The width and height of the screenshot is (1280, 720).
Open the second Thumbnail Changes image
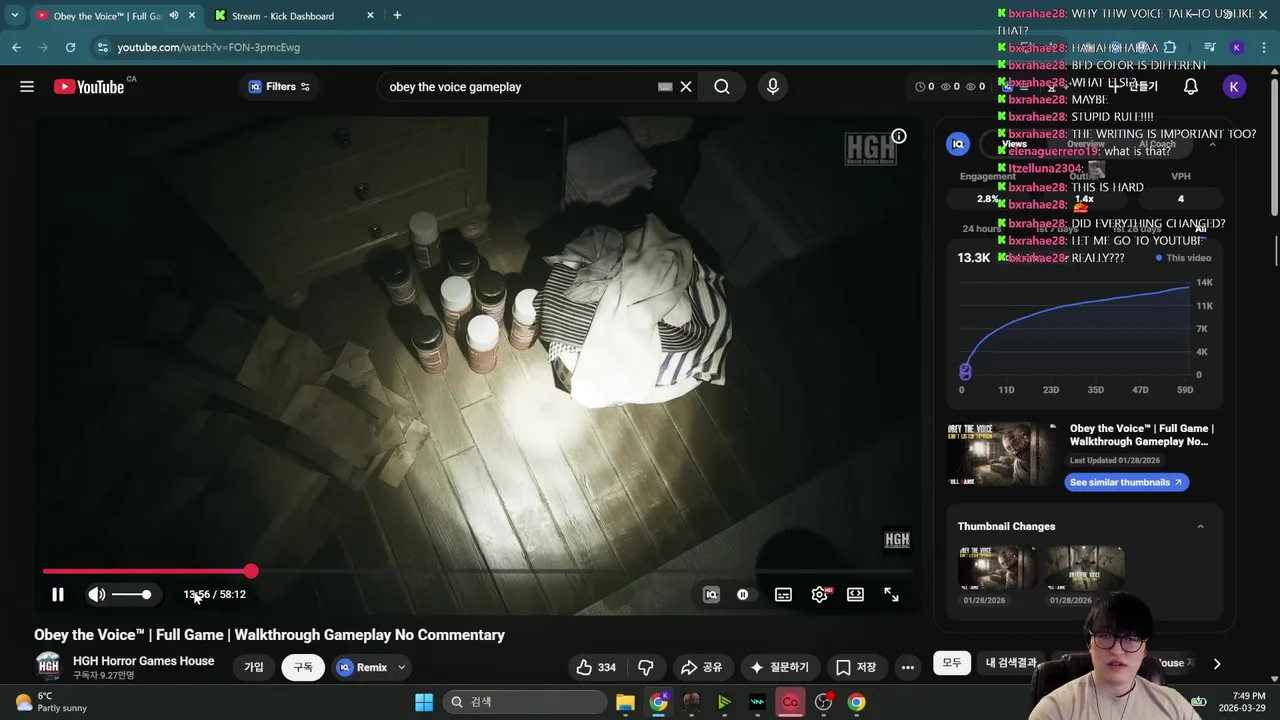coord(1084,569)
